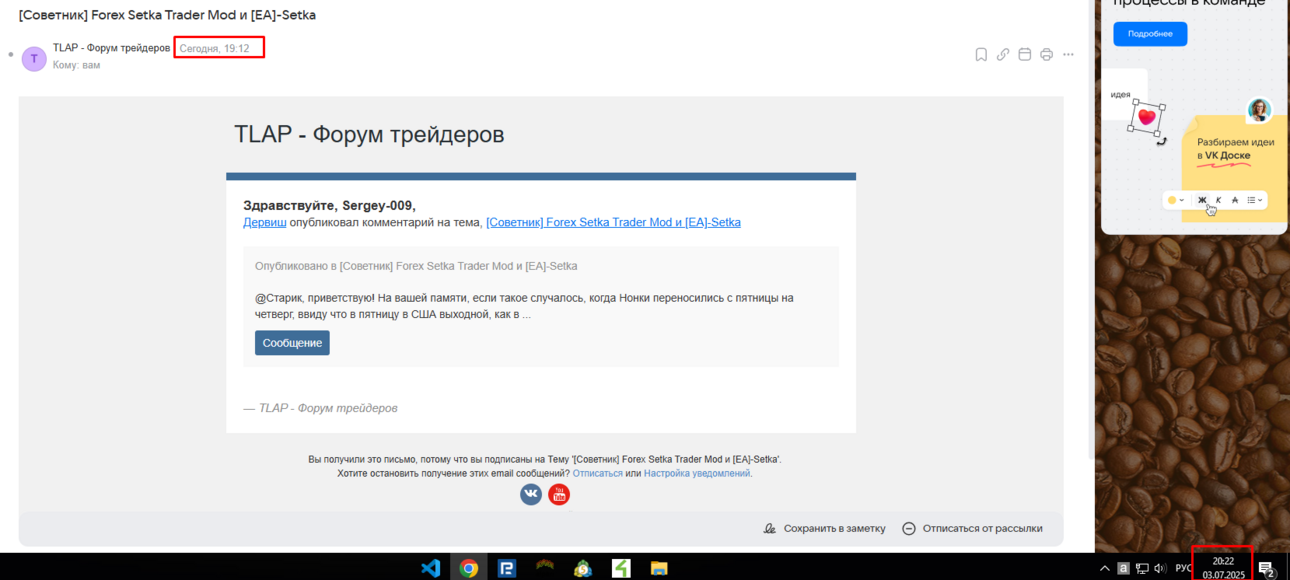Click the italic К icon in ad toolbar
This screenshot has height=580, width=1290.
(1218, 200)
